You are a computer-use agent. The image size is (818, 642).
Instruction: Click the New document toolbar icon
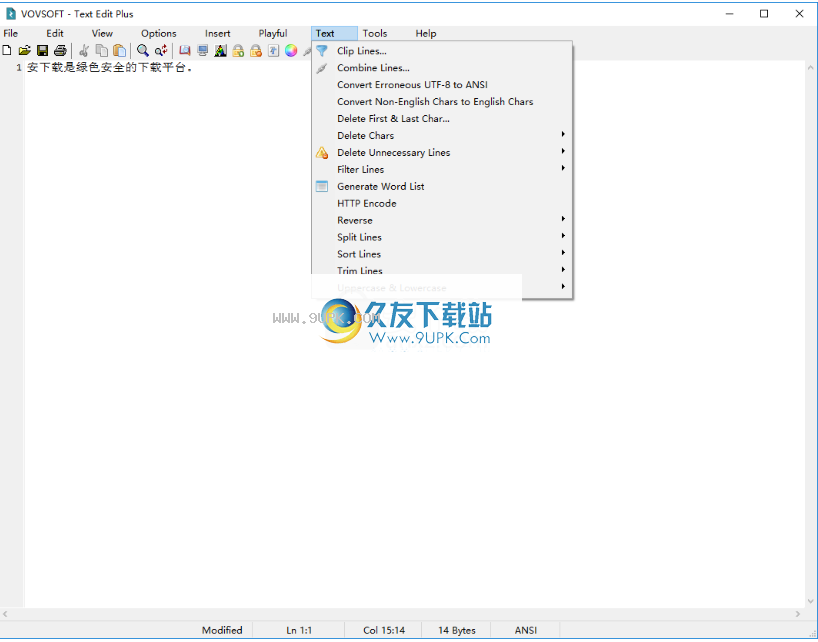coord(7,51)
